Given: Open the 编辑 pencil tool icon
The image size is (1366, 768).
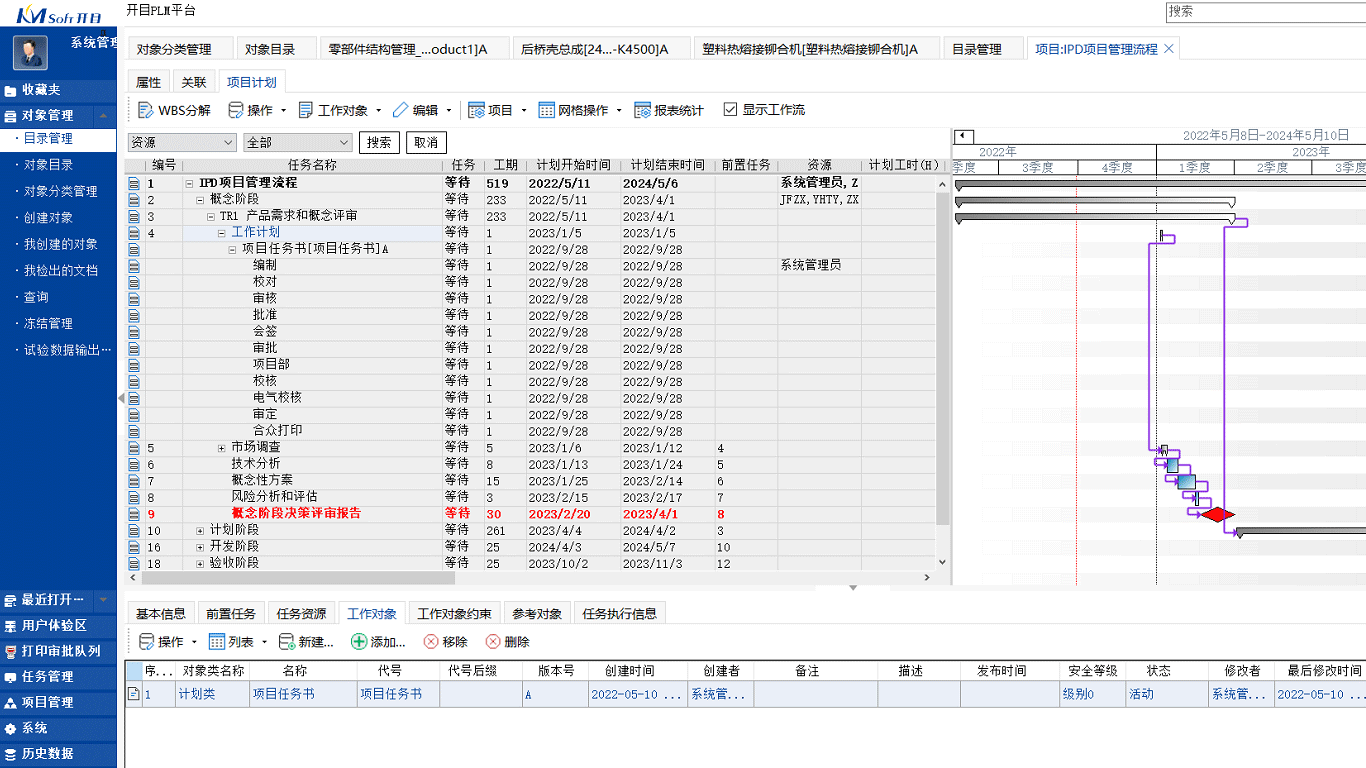Looking at the screenshot, I should tap(398, 110).
